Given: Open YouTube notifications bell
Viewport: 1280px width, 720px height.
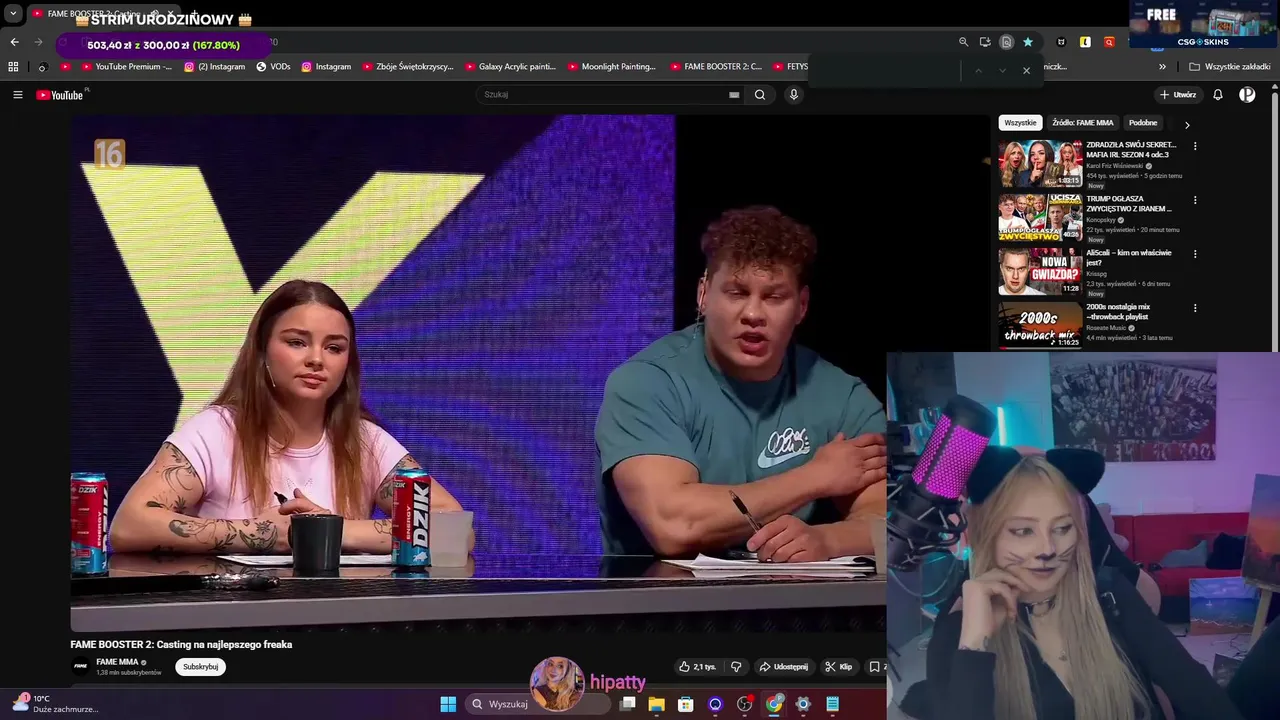Looking at the screenshot, I should [1218, 95].
